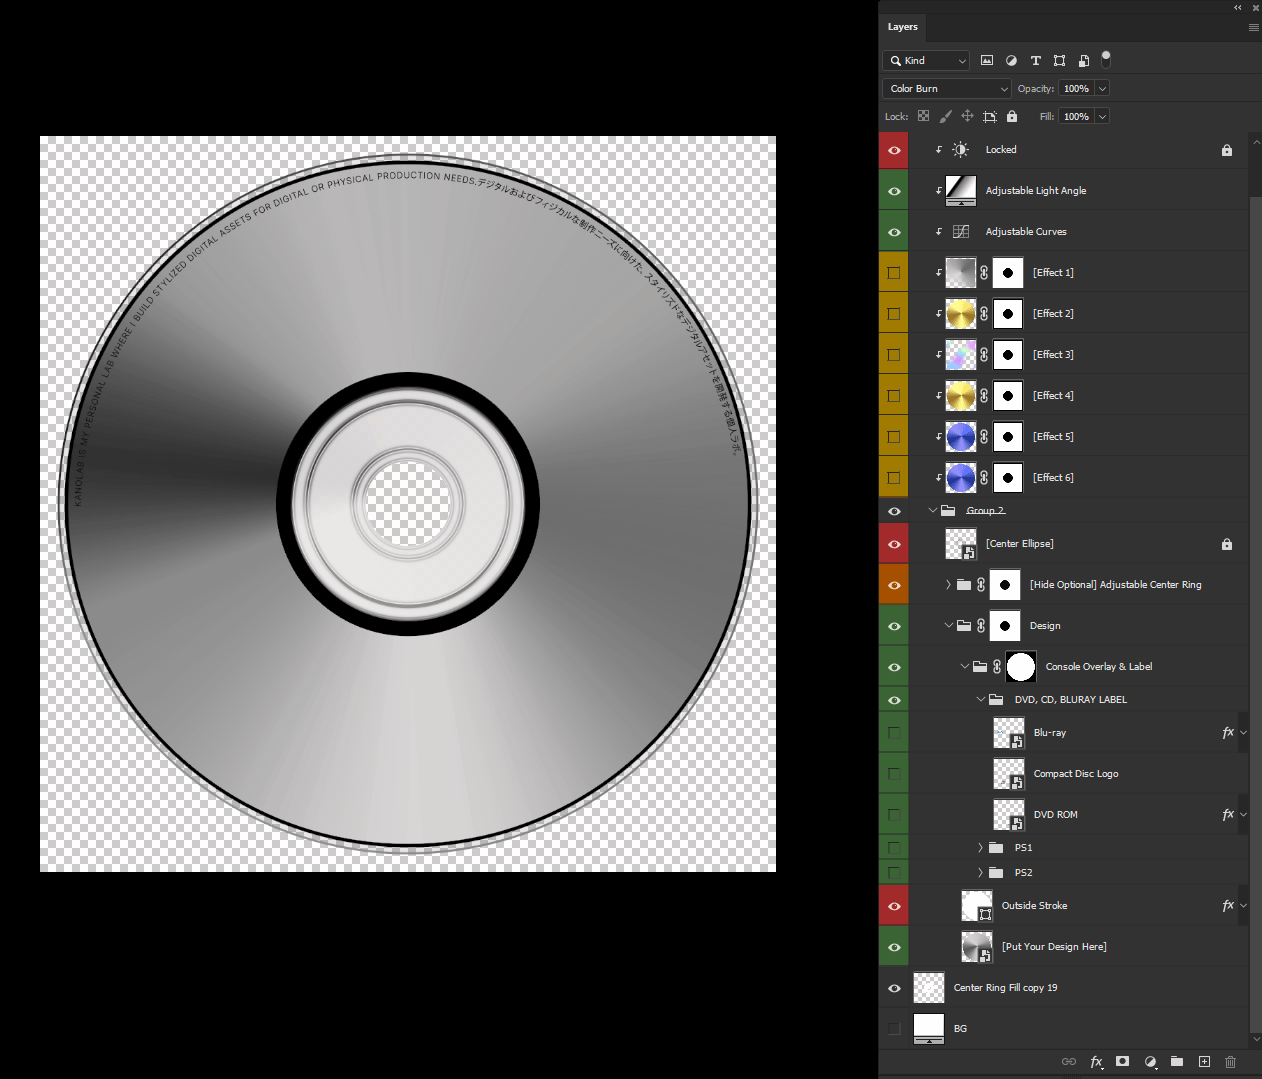This screenshot has height=1079, width=1262.
Task: Filter layers by type (text) layers
Action: 1036,60
